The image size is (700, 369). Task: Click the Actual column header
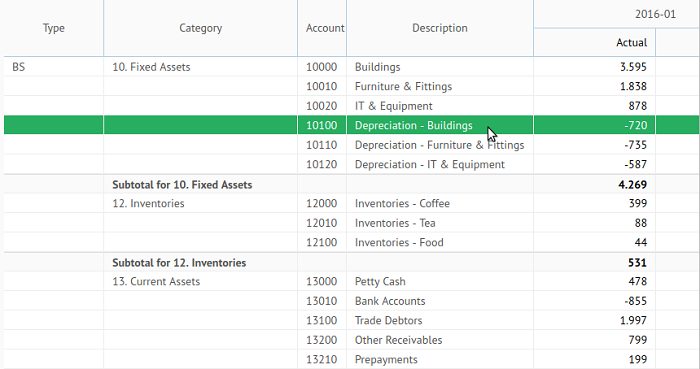point(595,42)
